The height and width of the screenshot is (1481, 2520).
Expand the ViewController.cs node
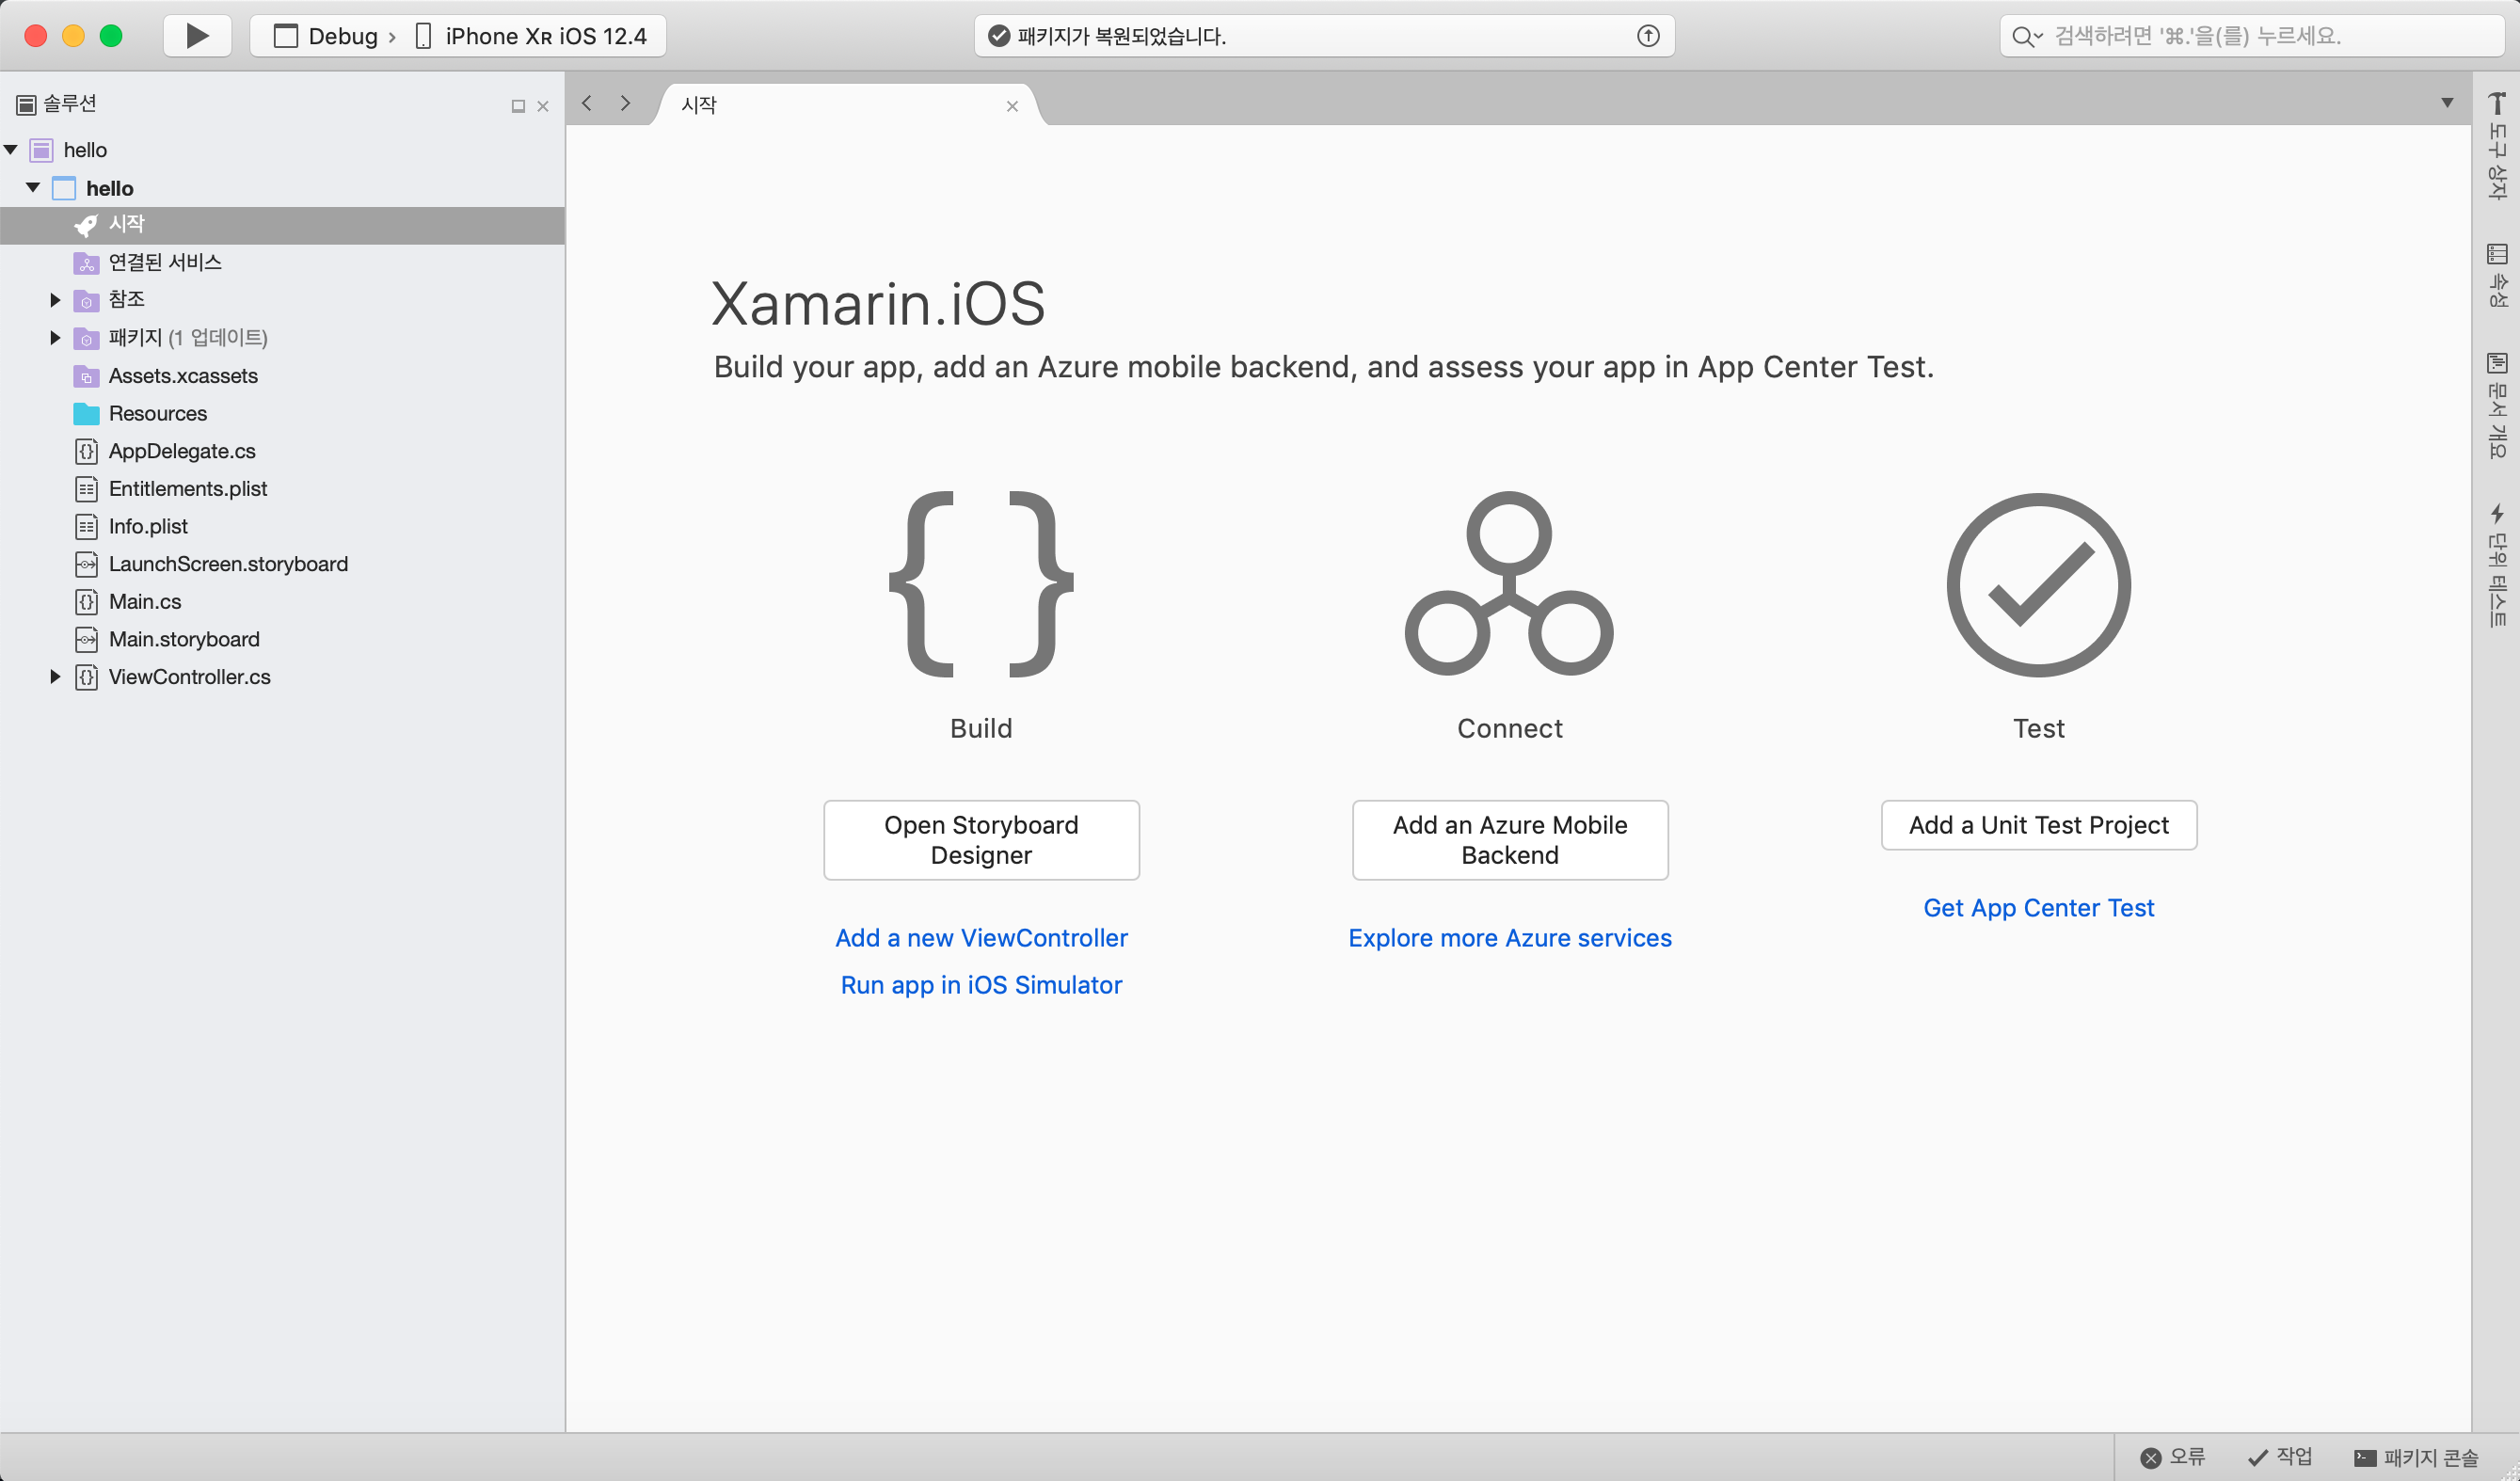tap(55, 677)
